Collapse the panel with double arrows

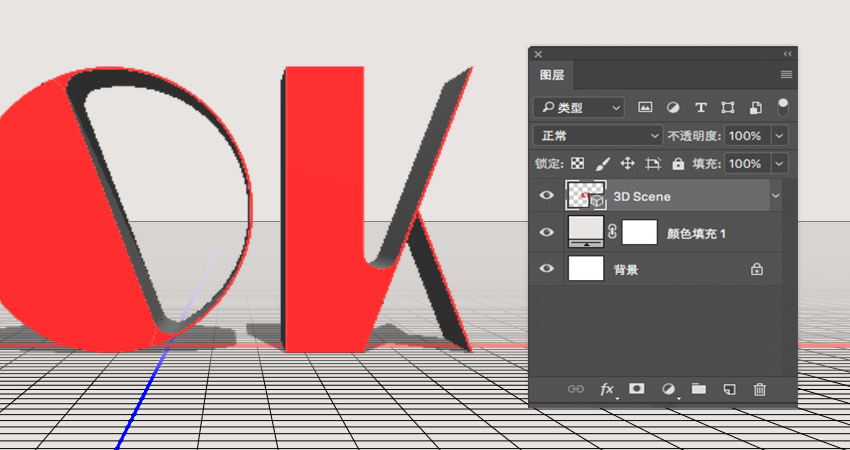[x=787, y=54]
